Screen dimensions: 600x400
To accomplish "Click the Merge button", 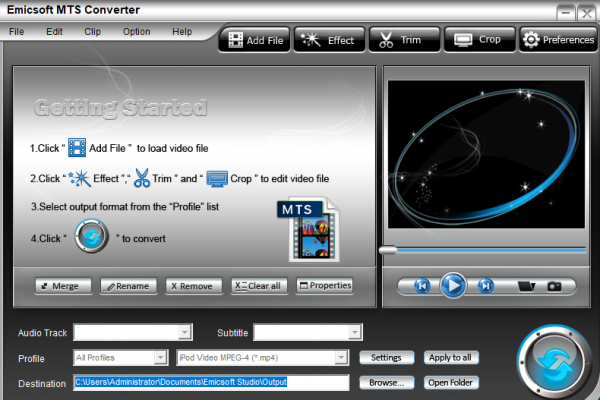I will click(64, 286).
